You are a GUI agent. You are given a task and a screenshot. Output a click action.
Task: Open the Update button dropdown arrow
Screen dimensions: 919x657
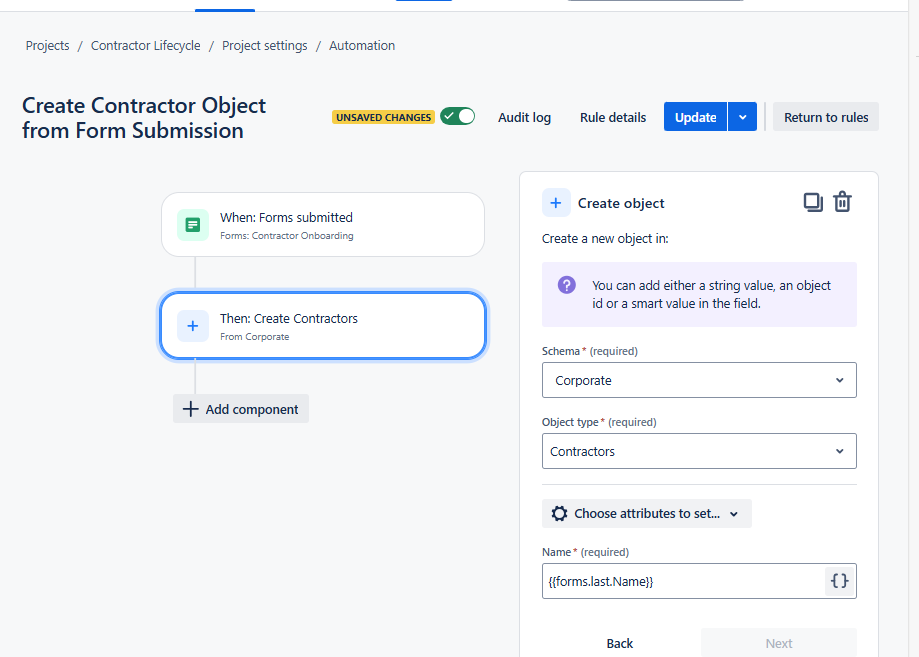[x=743, y=117]
